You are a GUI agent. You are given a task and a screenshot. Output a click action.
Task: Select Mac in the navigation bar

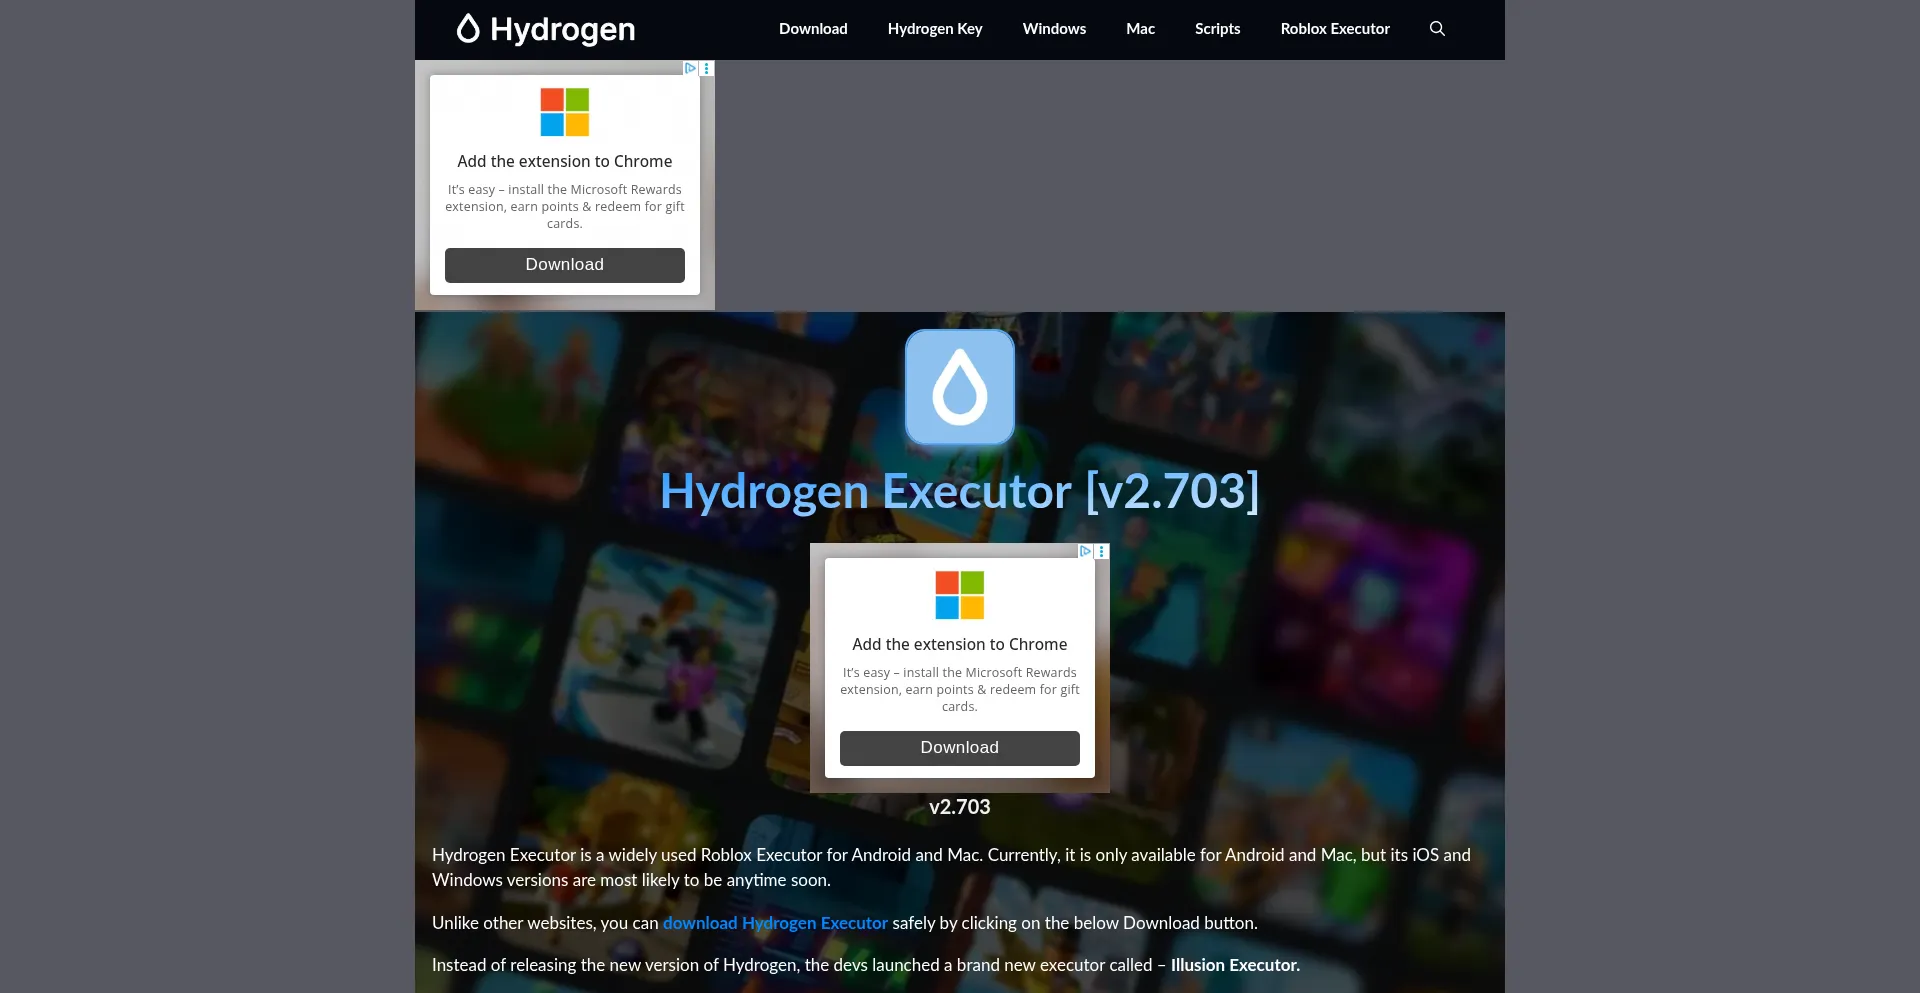pos(1140,29)
